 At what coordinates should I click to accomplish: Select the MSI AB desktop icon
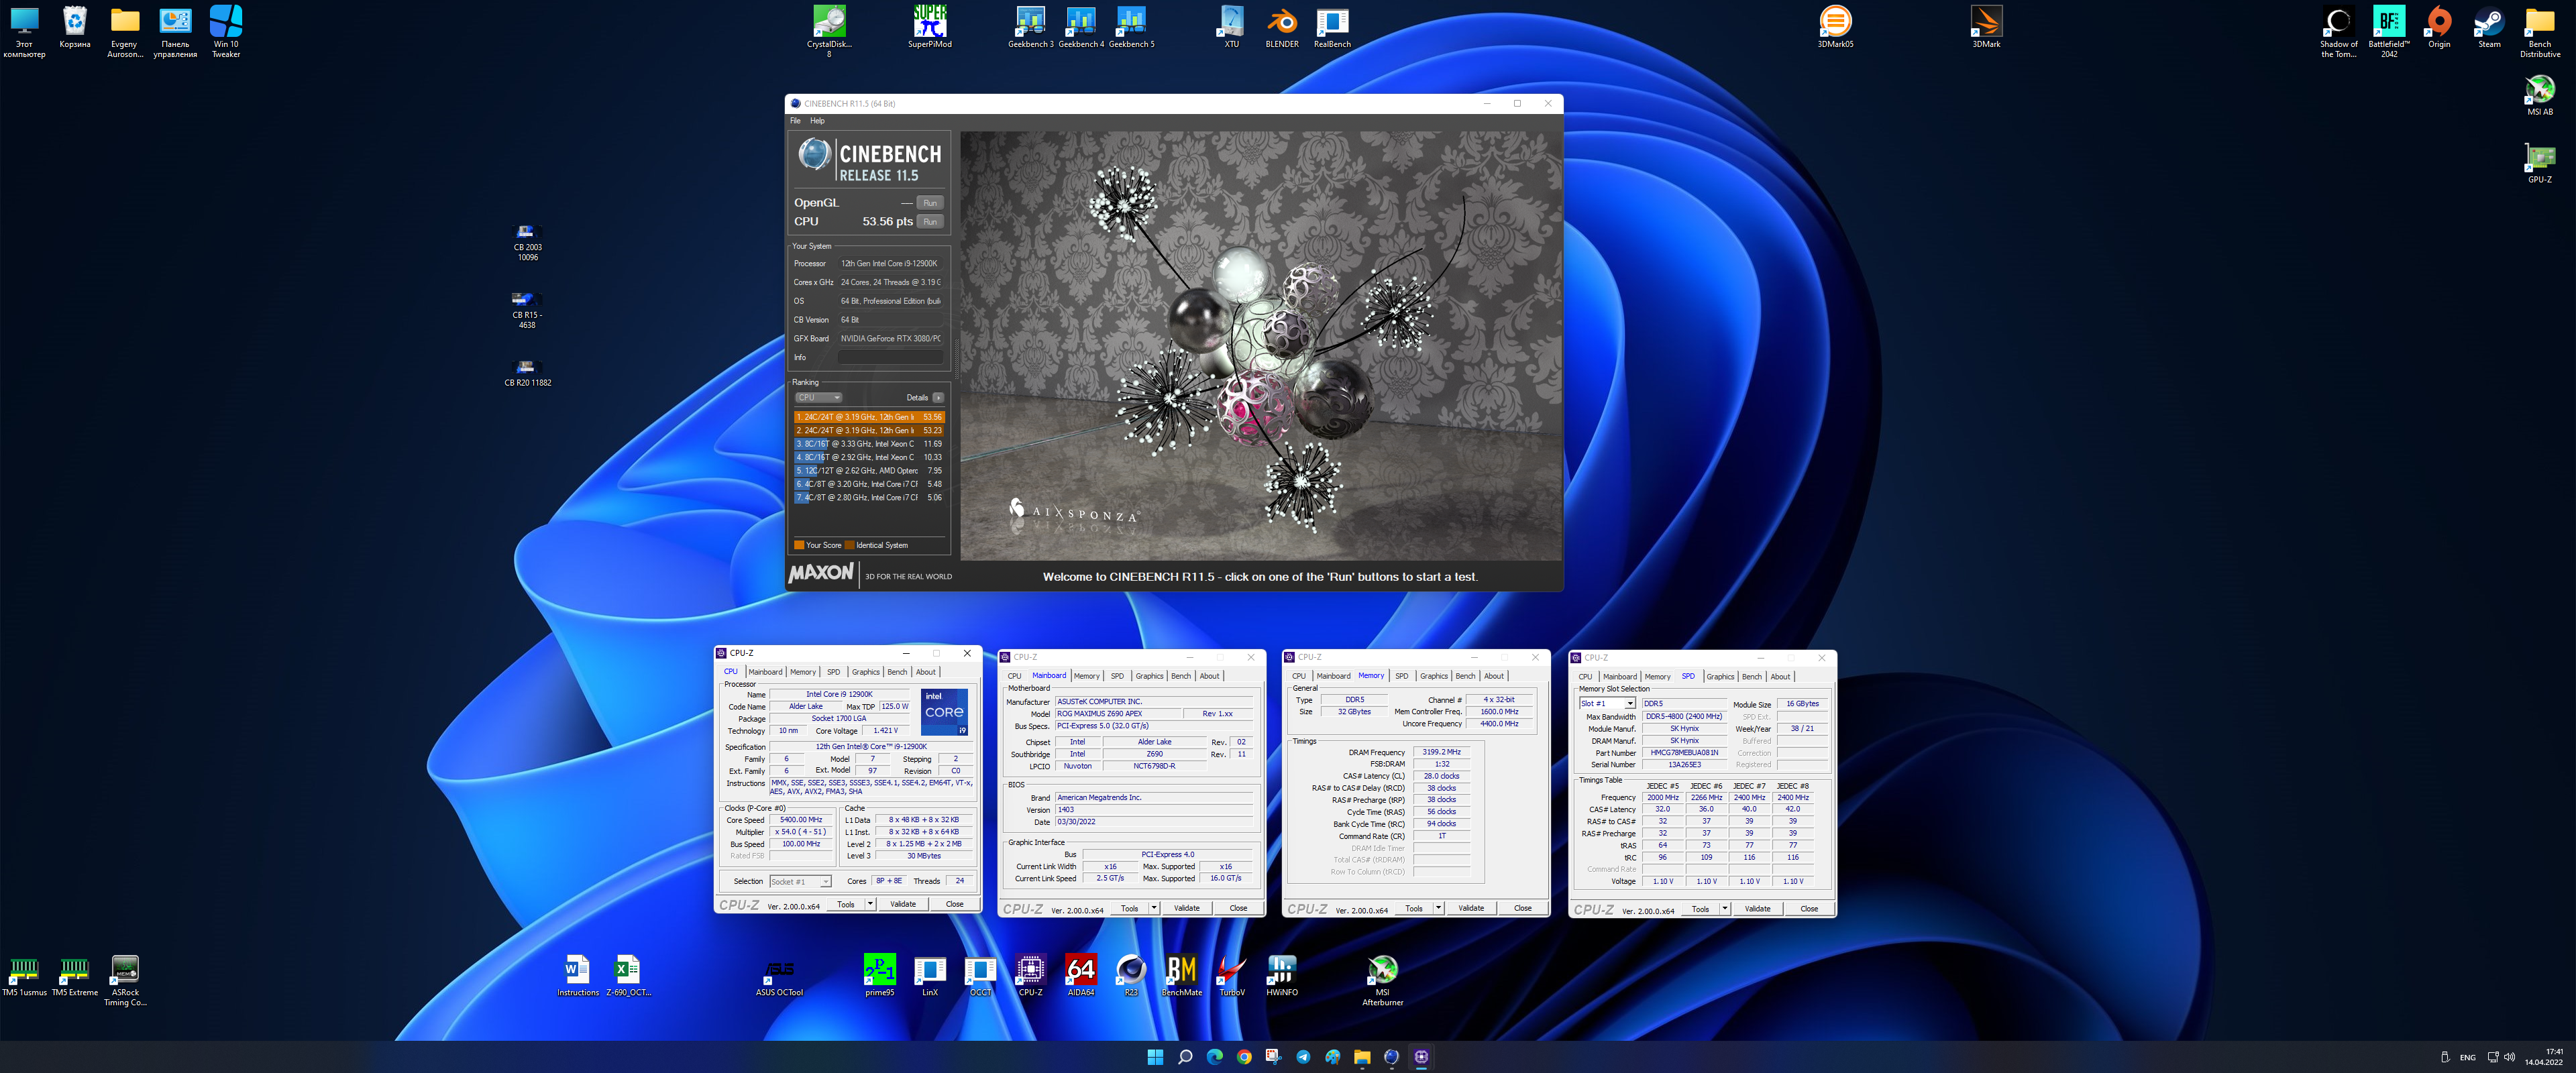pyautogui.click(x=2539, y=94)
